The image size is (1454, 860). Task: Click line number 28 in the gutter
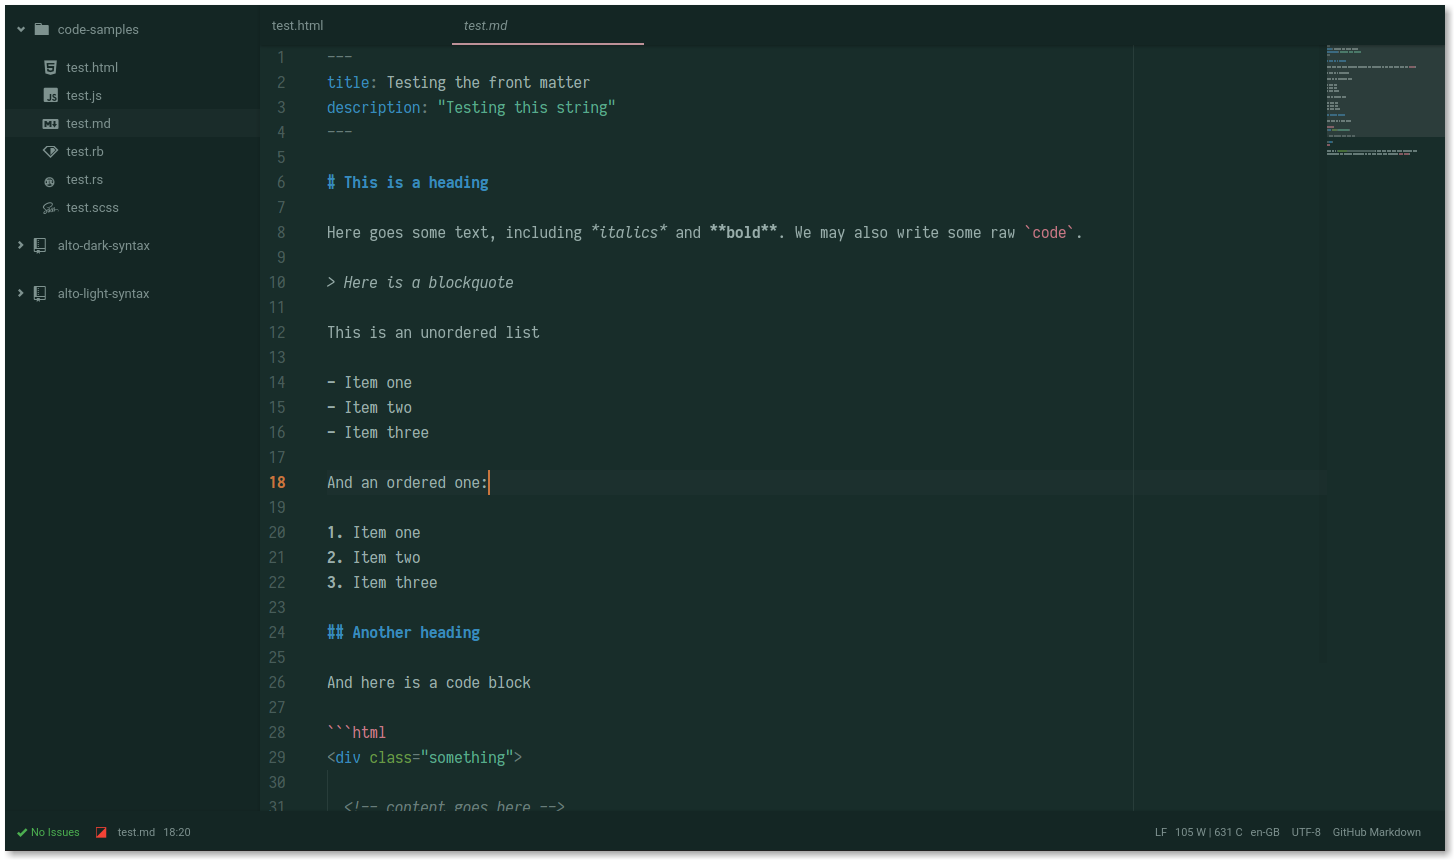277,732
